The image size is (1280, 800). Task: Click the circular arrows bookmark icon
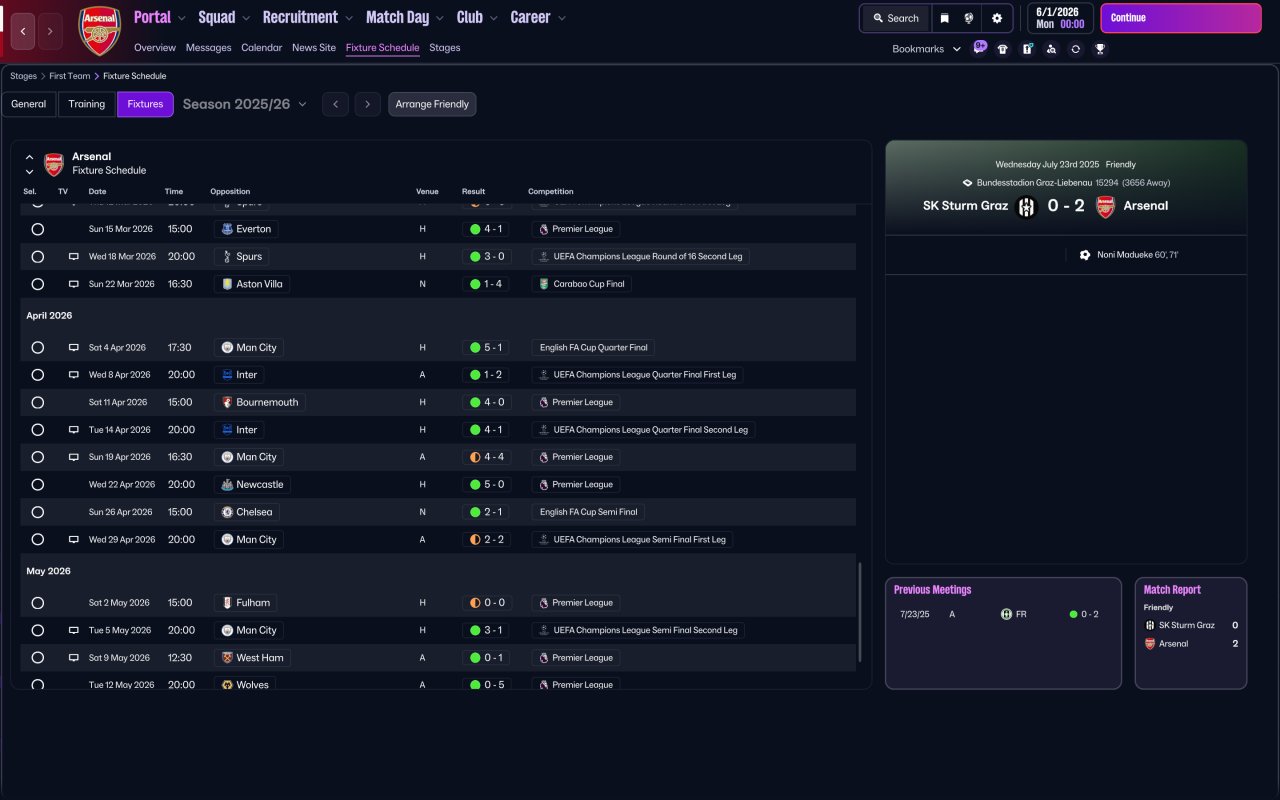tap(1075, 49)
